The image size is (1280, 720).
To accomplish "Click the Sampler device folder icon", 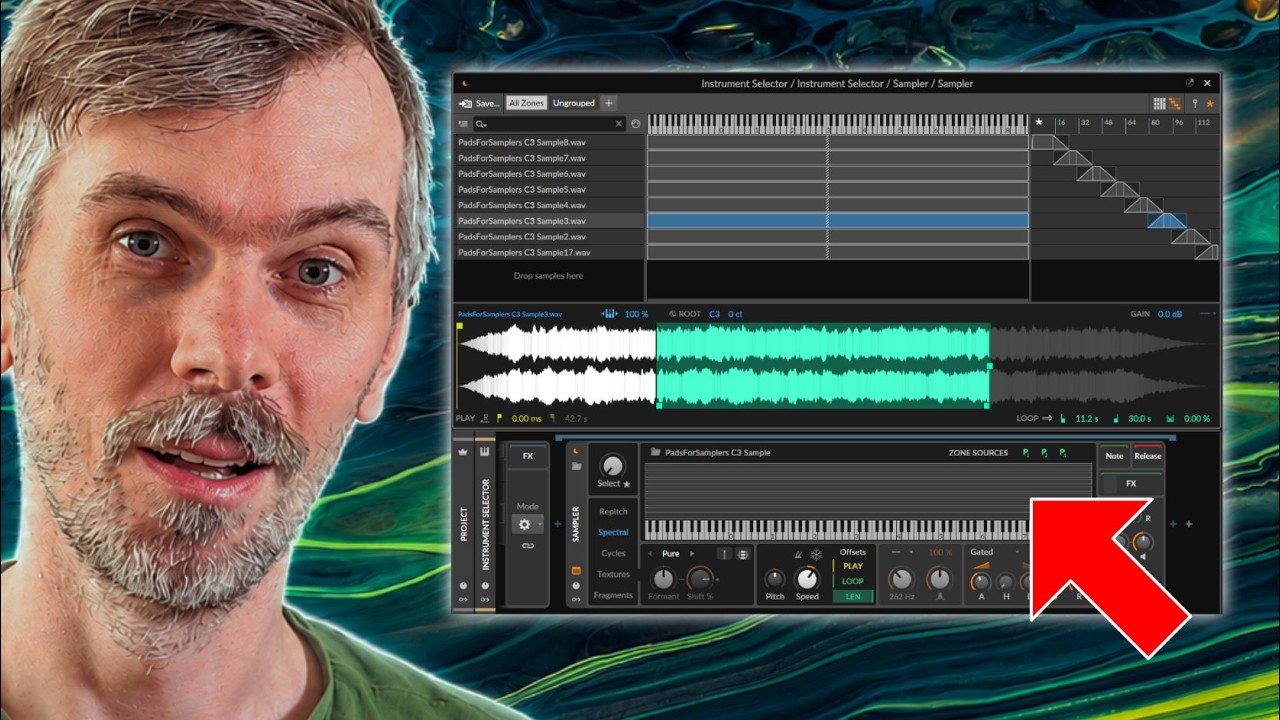I will [576, 467].
